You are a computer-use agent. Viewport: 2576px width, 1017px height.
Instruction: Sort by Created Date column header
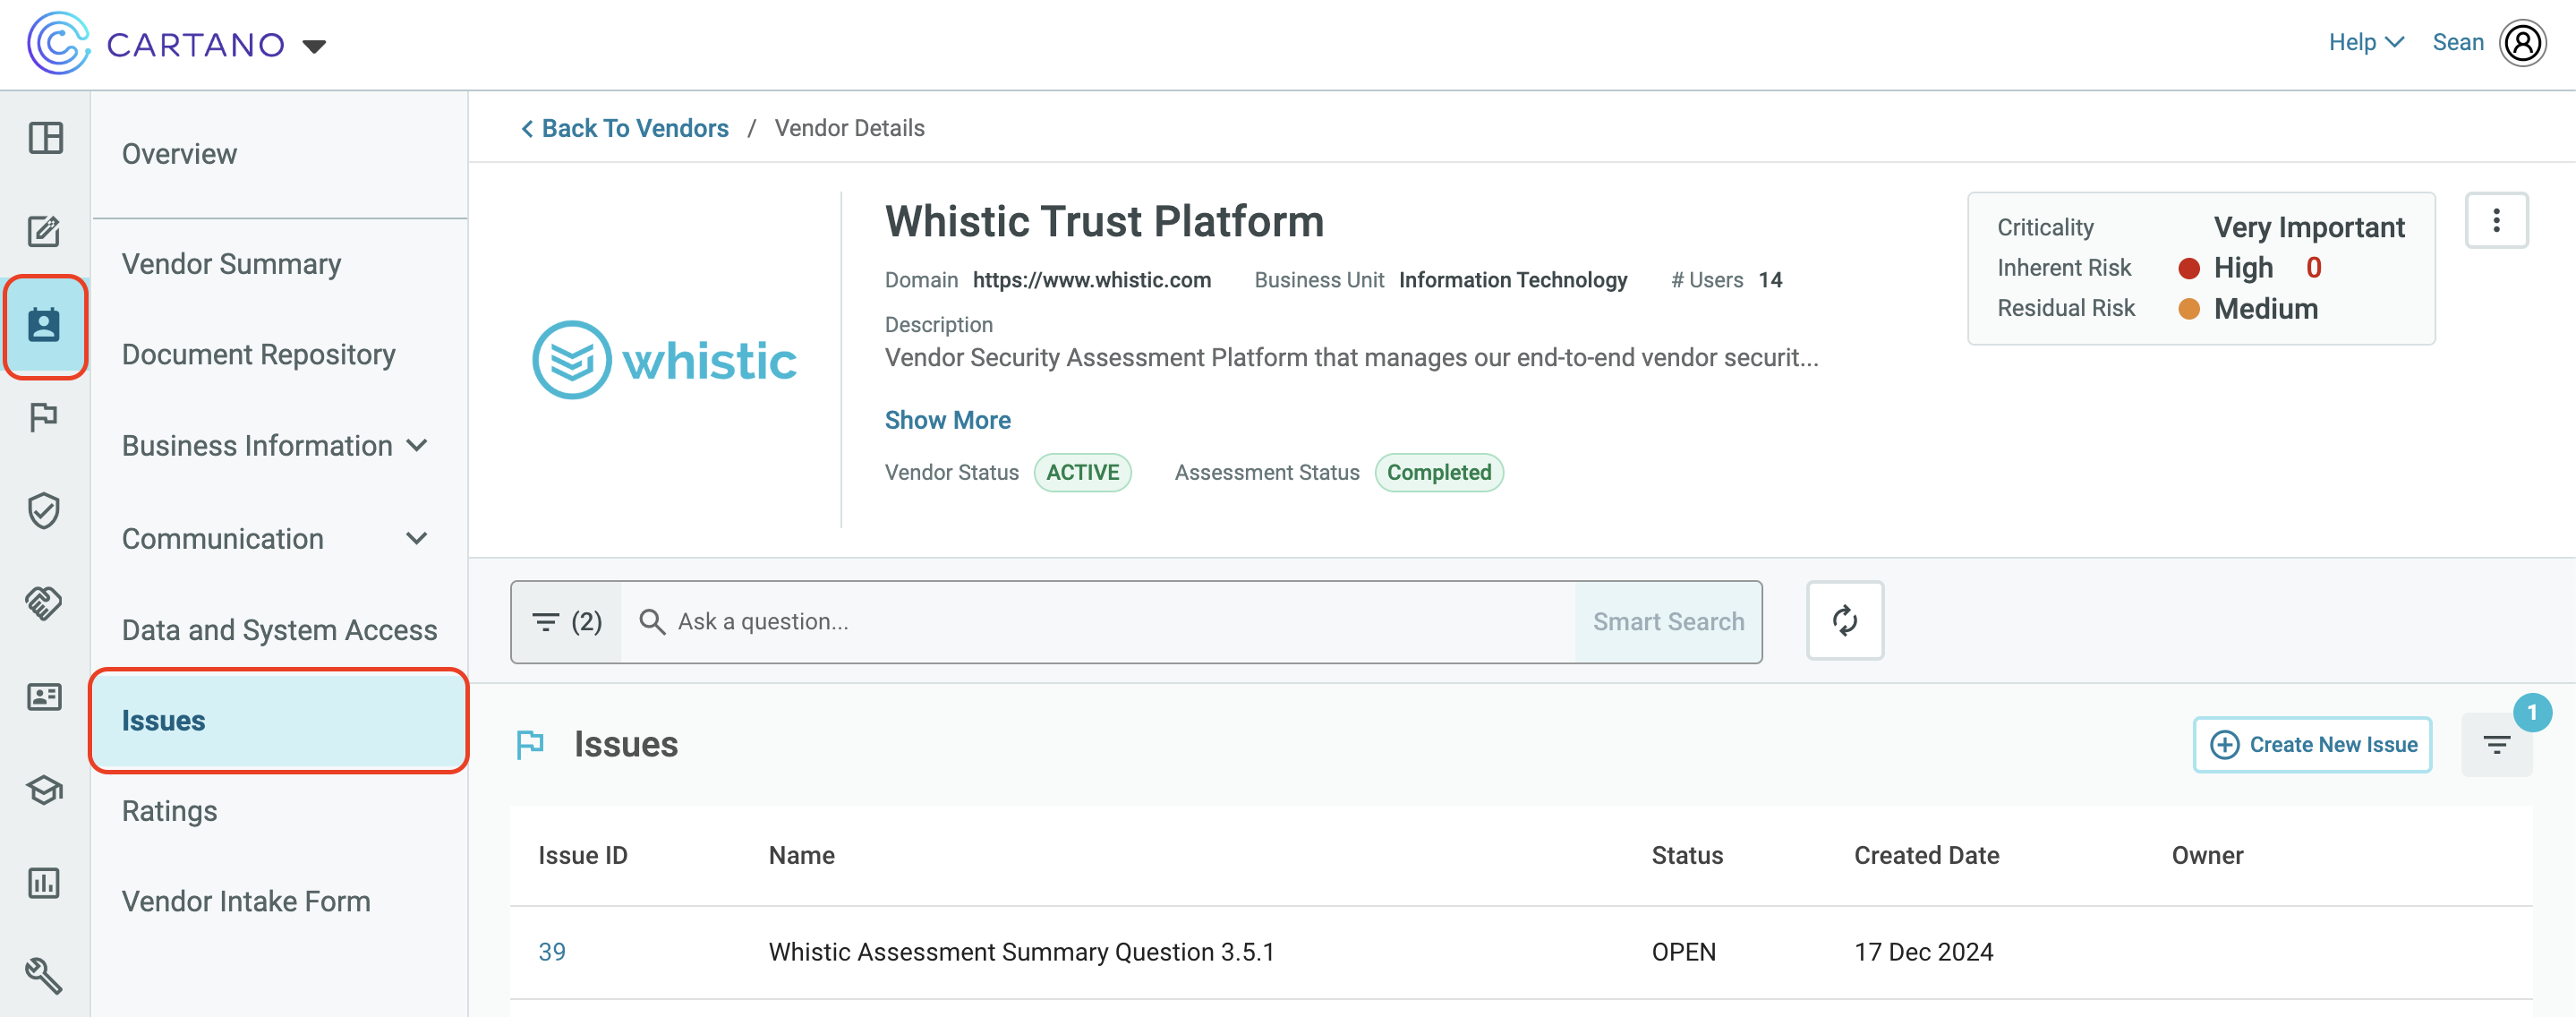coord(1926,856)
